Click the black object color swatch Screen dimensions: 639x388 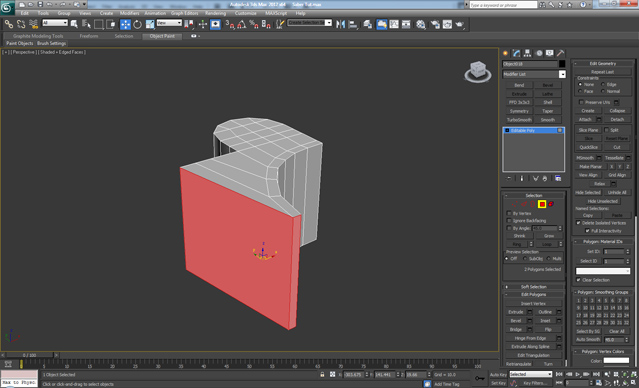pos(562,64)
